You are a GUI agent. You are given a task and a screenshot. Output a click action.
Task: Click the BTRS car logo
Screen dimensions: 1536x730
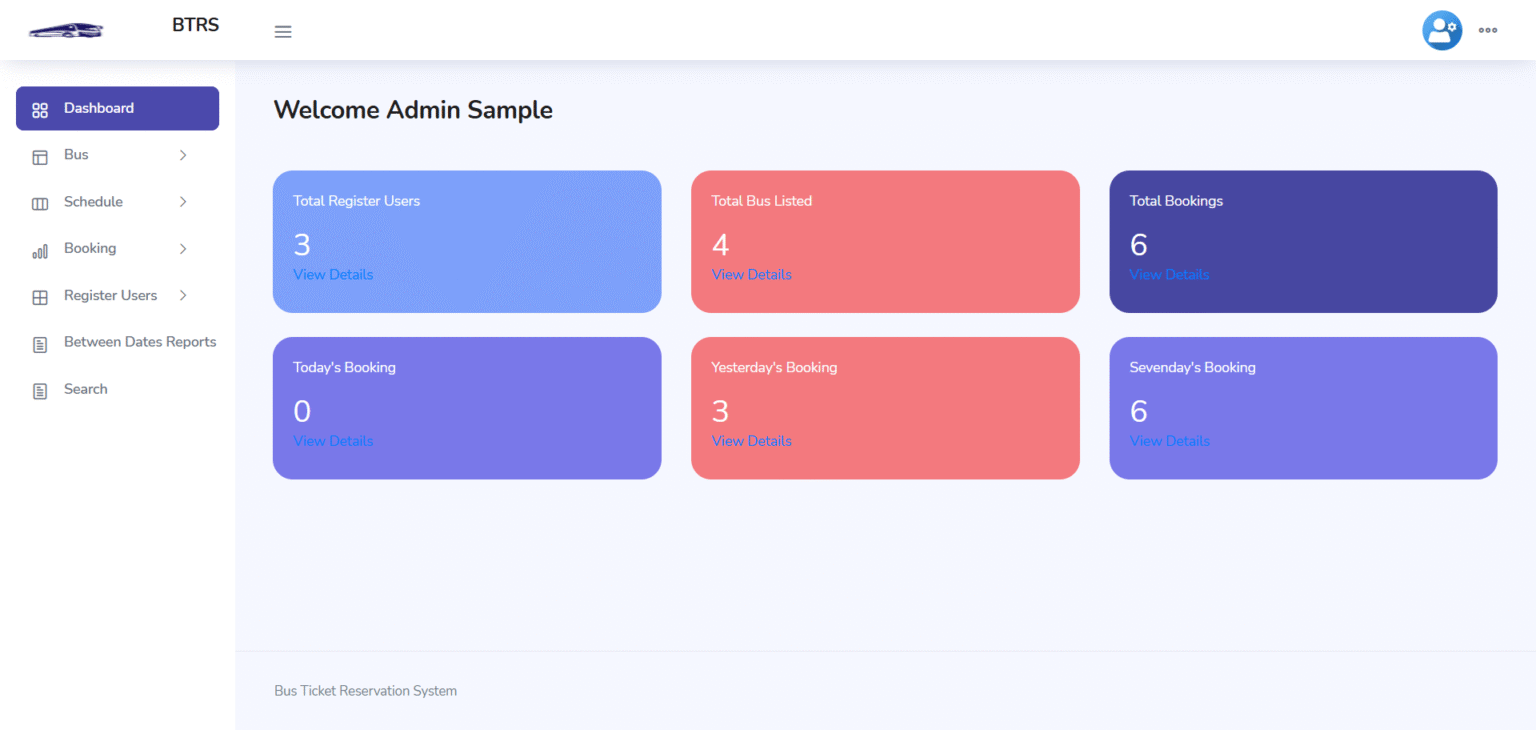[x=65, y=28]
